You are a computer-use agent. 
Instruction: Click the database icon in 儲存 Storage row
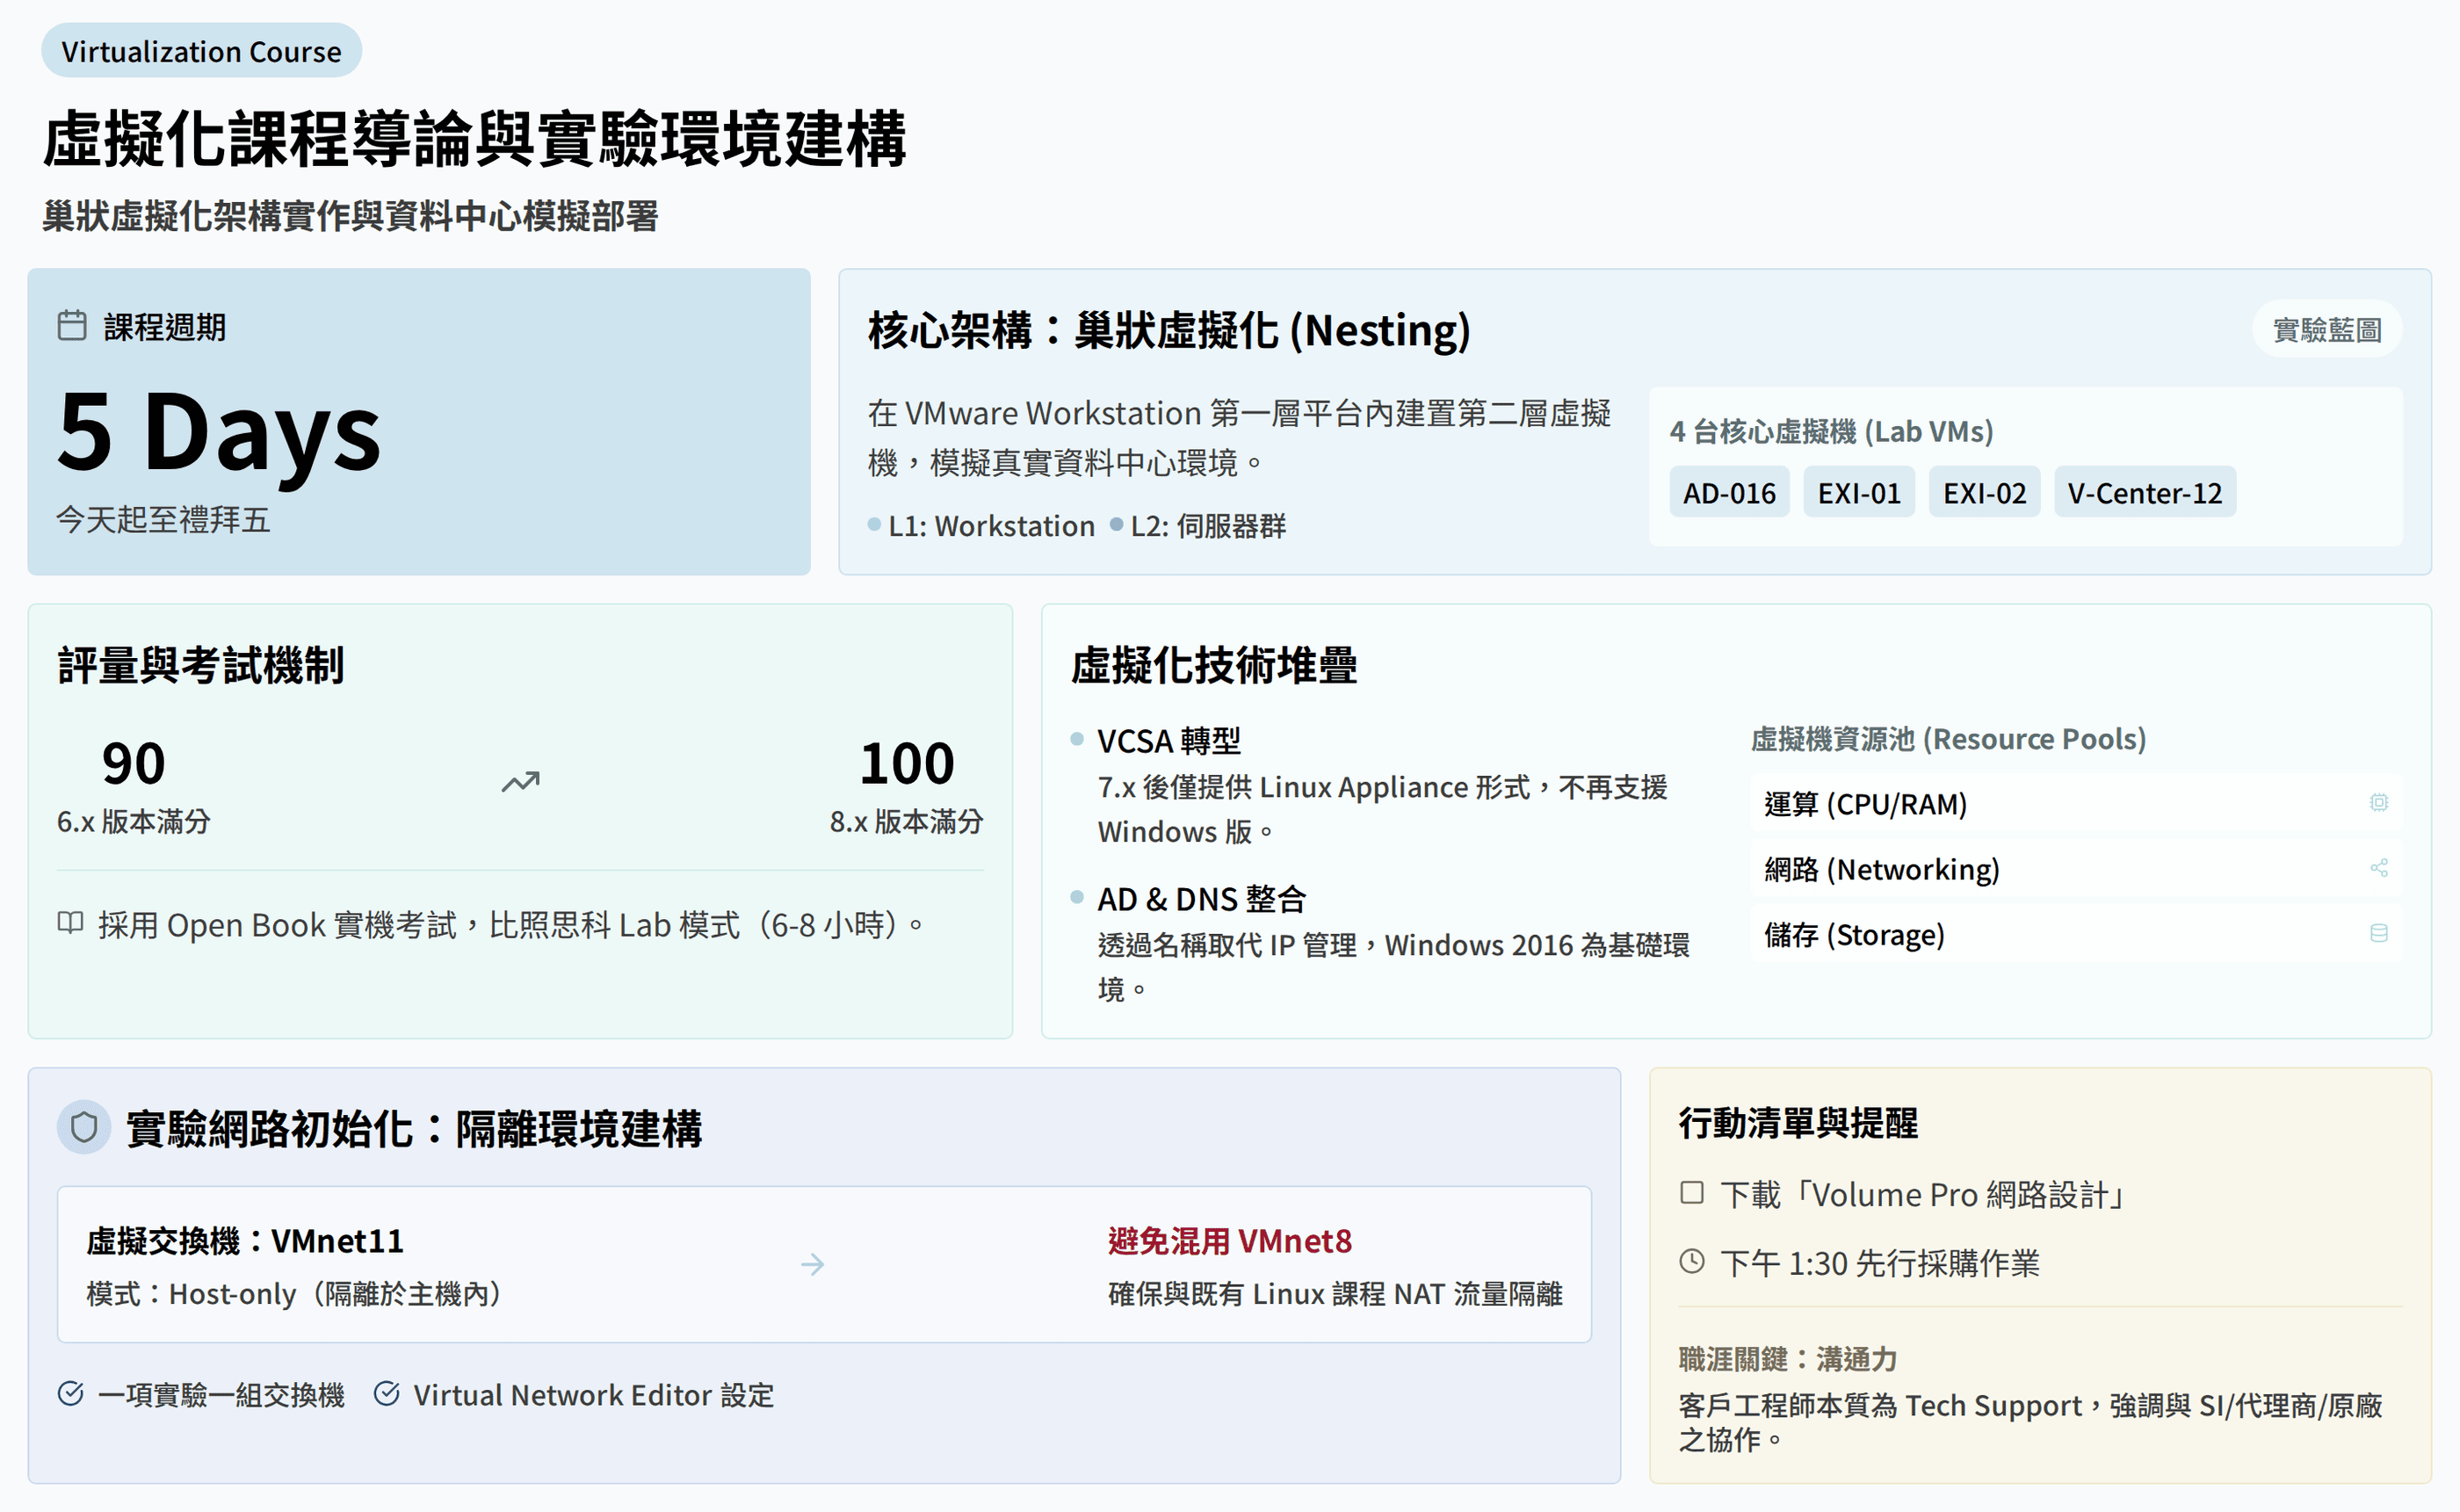click(x=2379, y=933)
